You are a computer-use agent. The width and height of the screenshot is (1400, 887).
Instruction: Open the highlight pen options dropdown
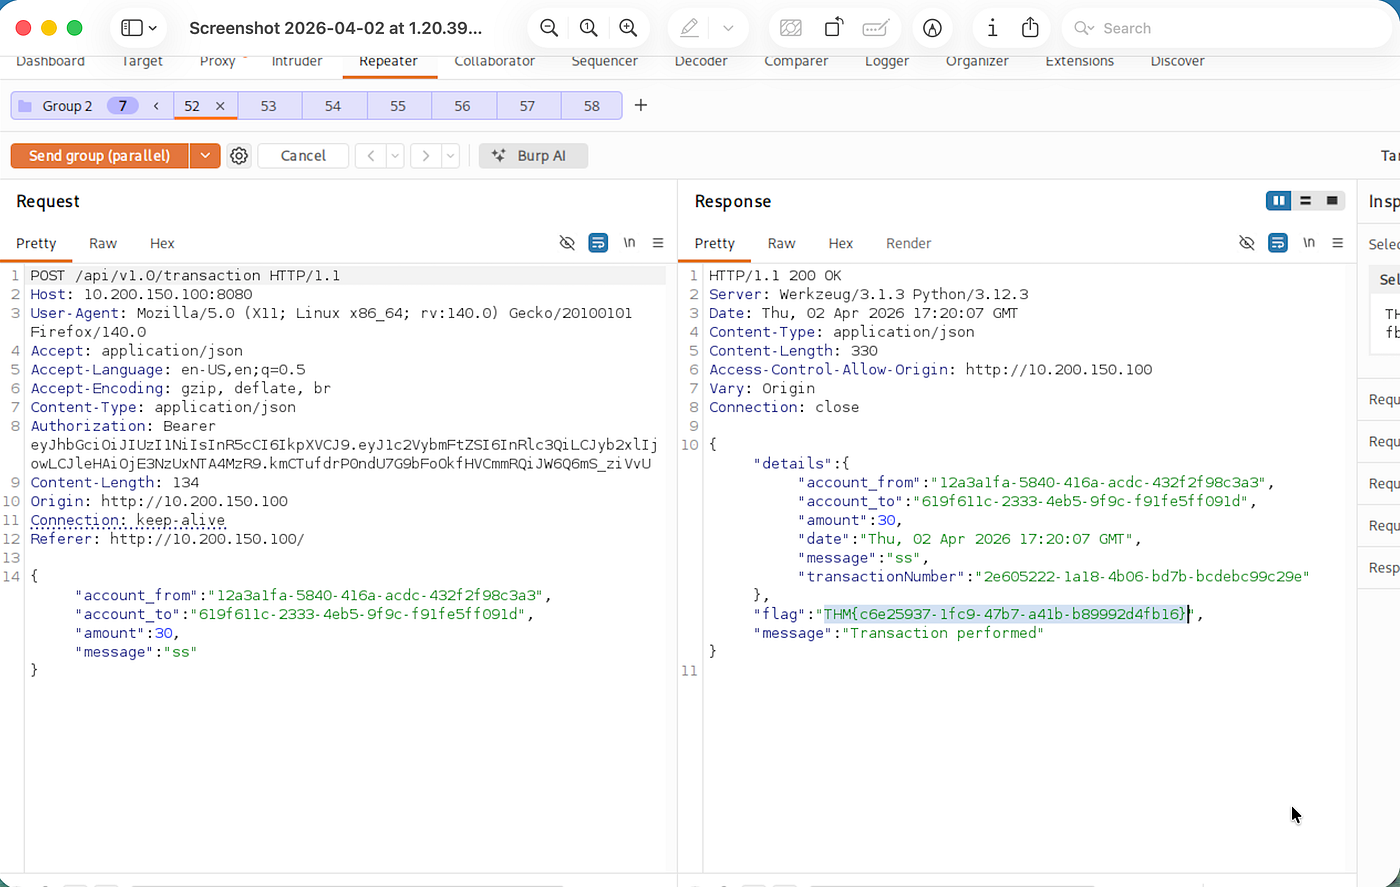click(x=728, y=28)
